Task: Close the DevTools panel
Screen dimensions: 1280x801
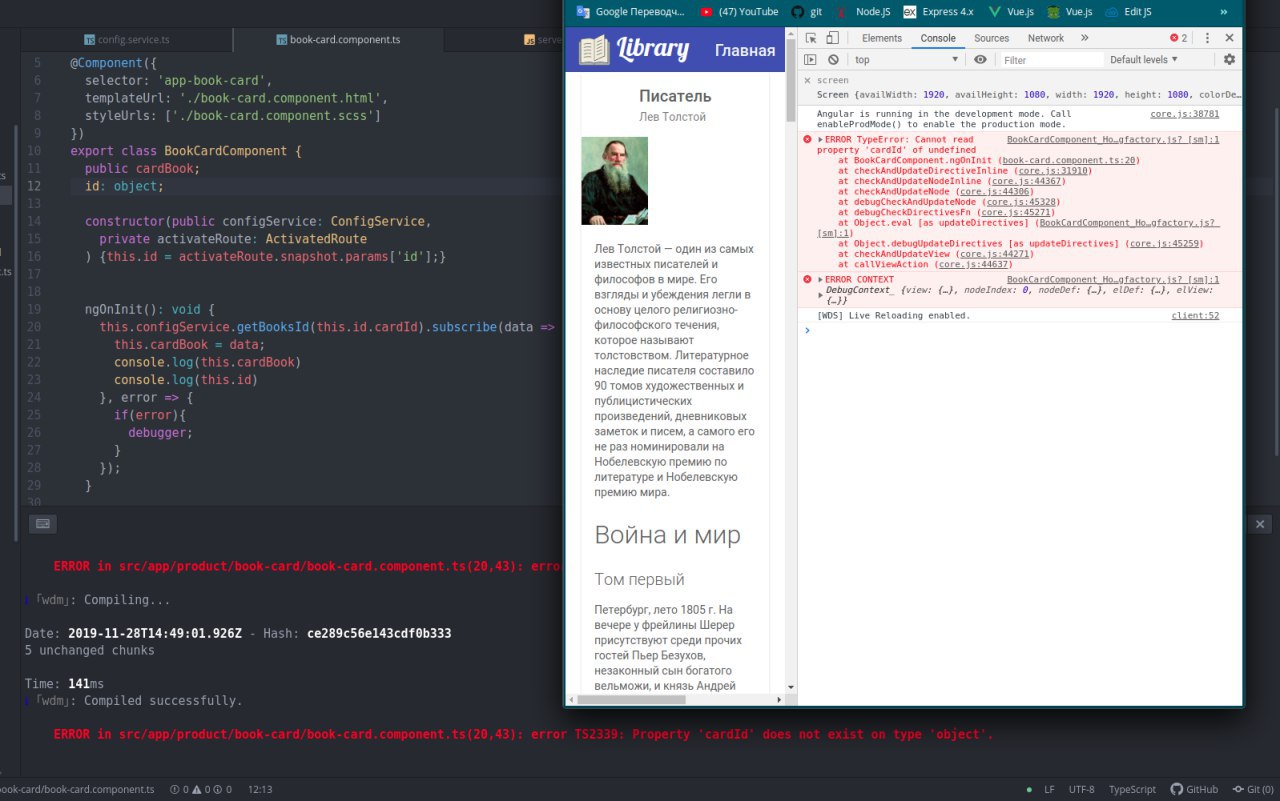Action: [x=1230, y=38]
